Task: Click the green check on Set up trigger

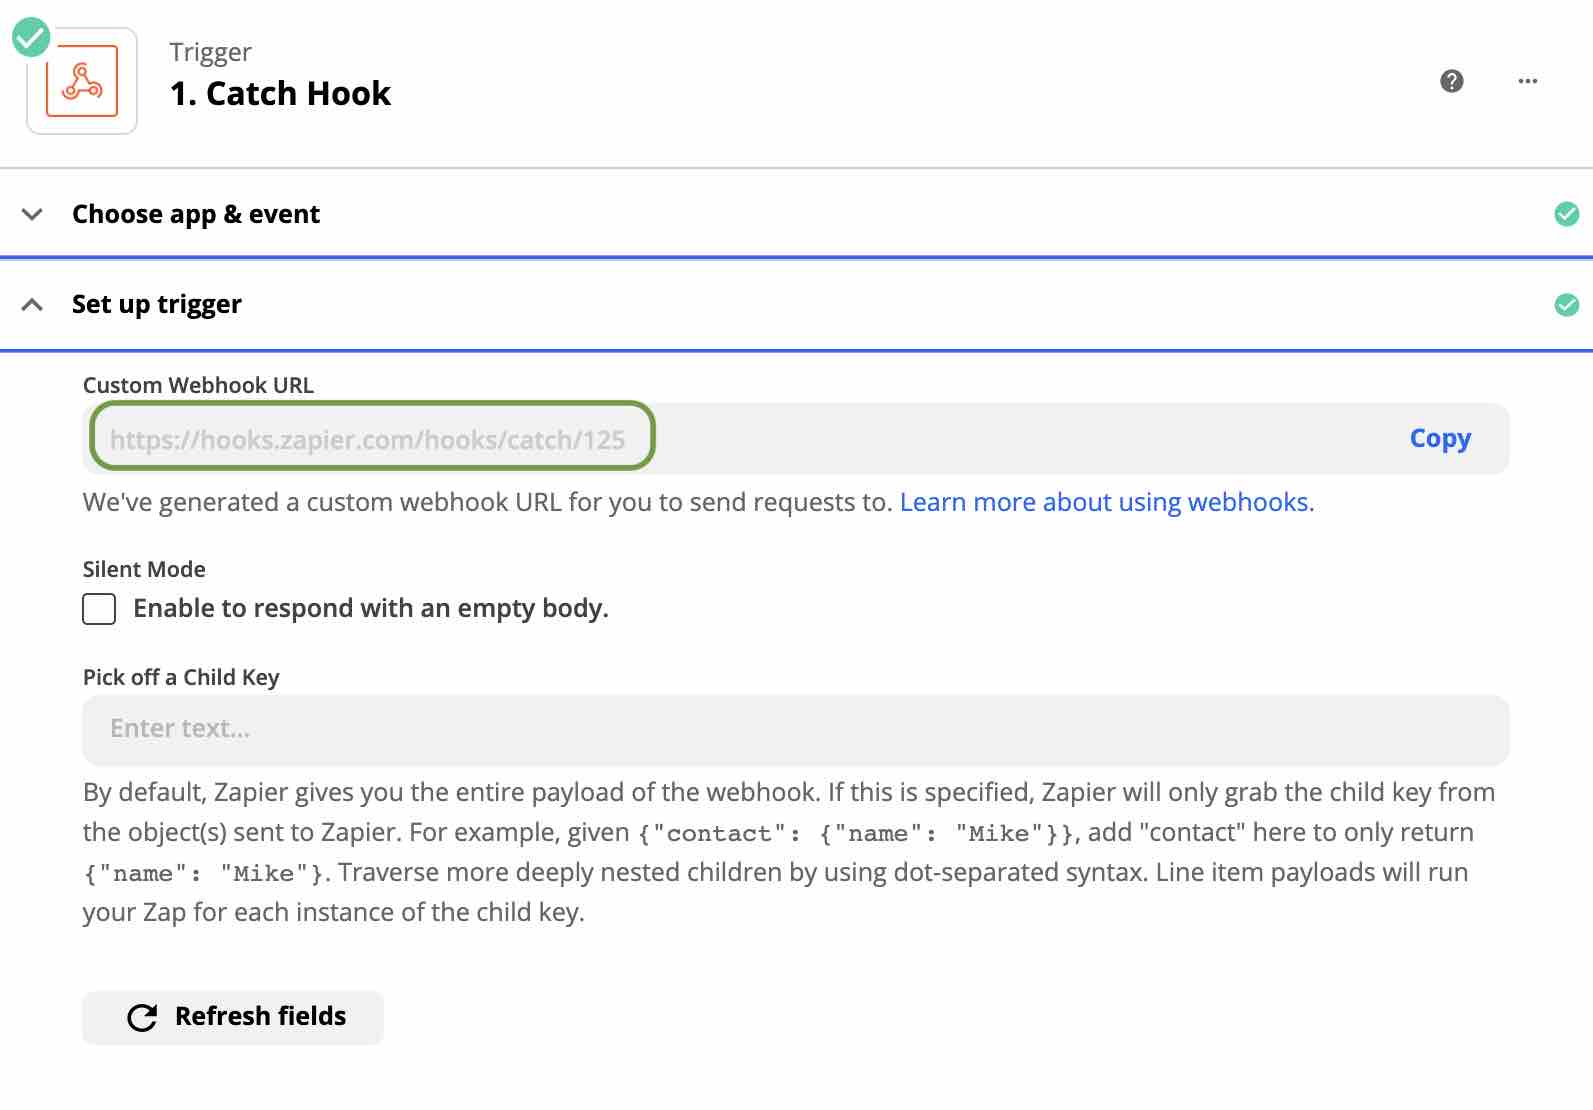Action: click(x=1567, y=304)
